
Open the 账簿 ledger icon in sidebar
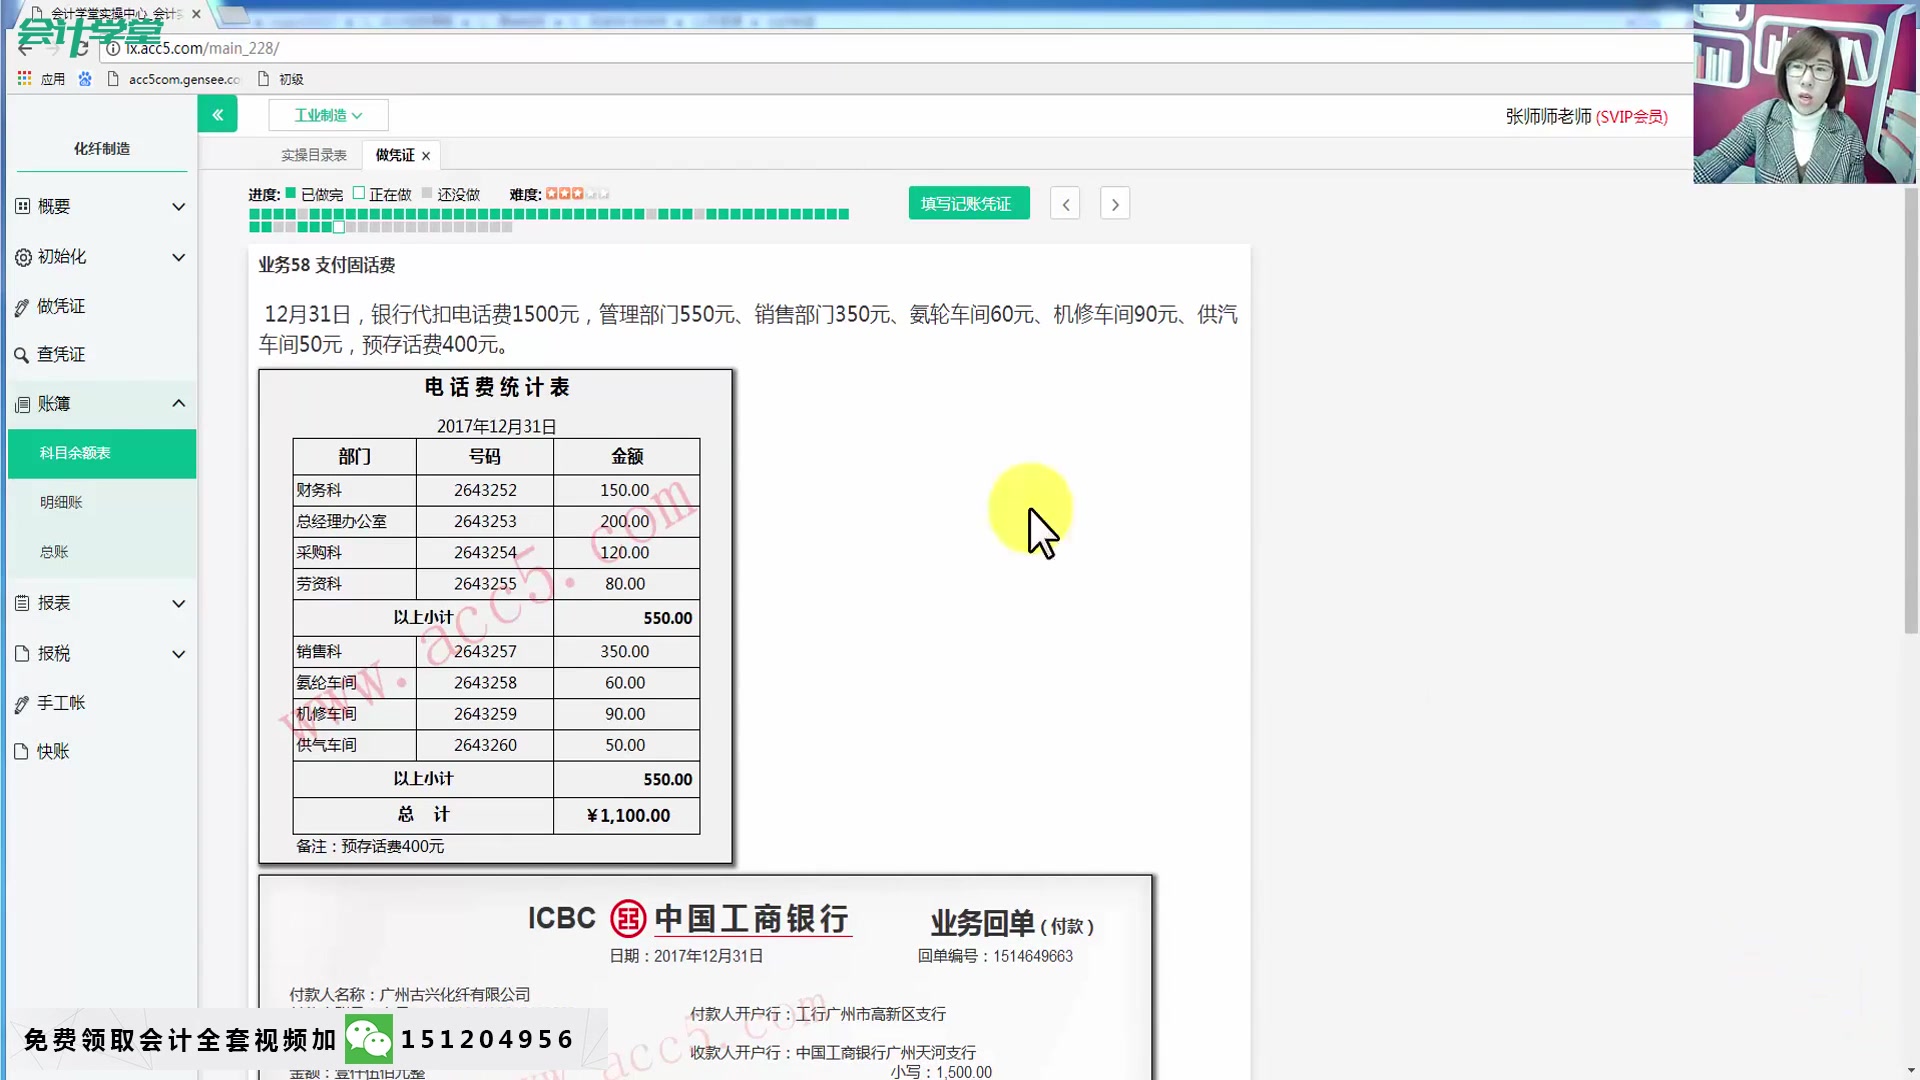tap(21, 403)
